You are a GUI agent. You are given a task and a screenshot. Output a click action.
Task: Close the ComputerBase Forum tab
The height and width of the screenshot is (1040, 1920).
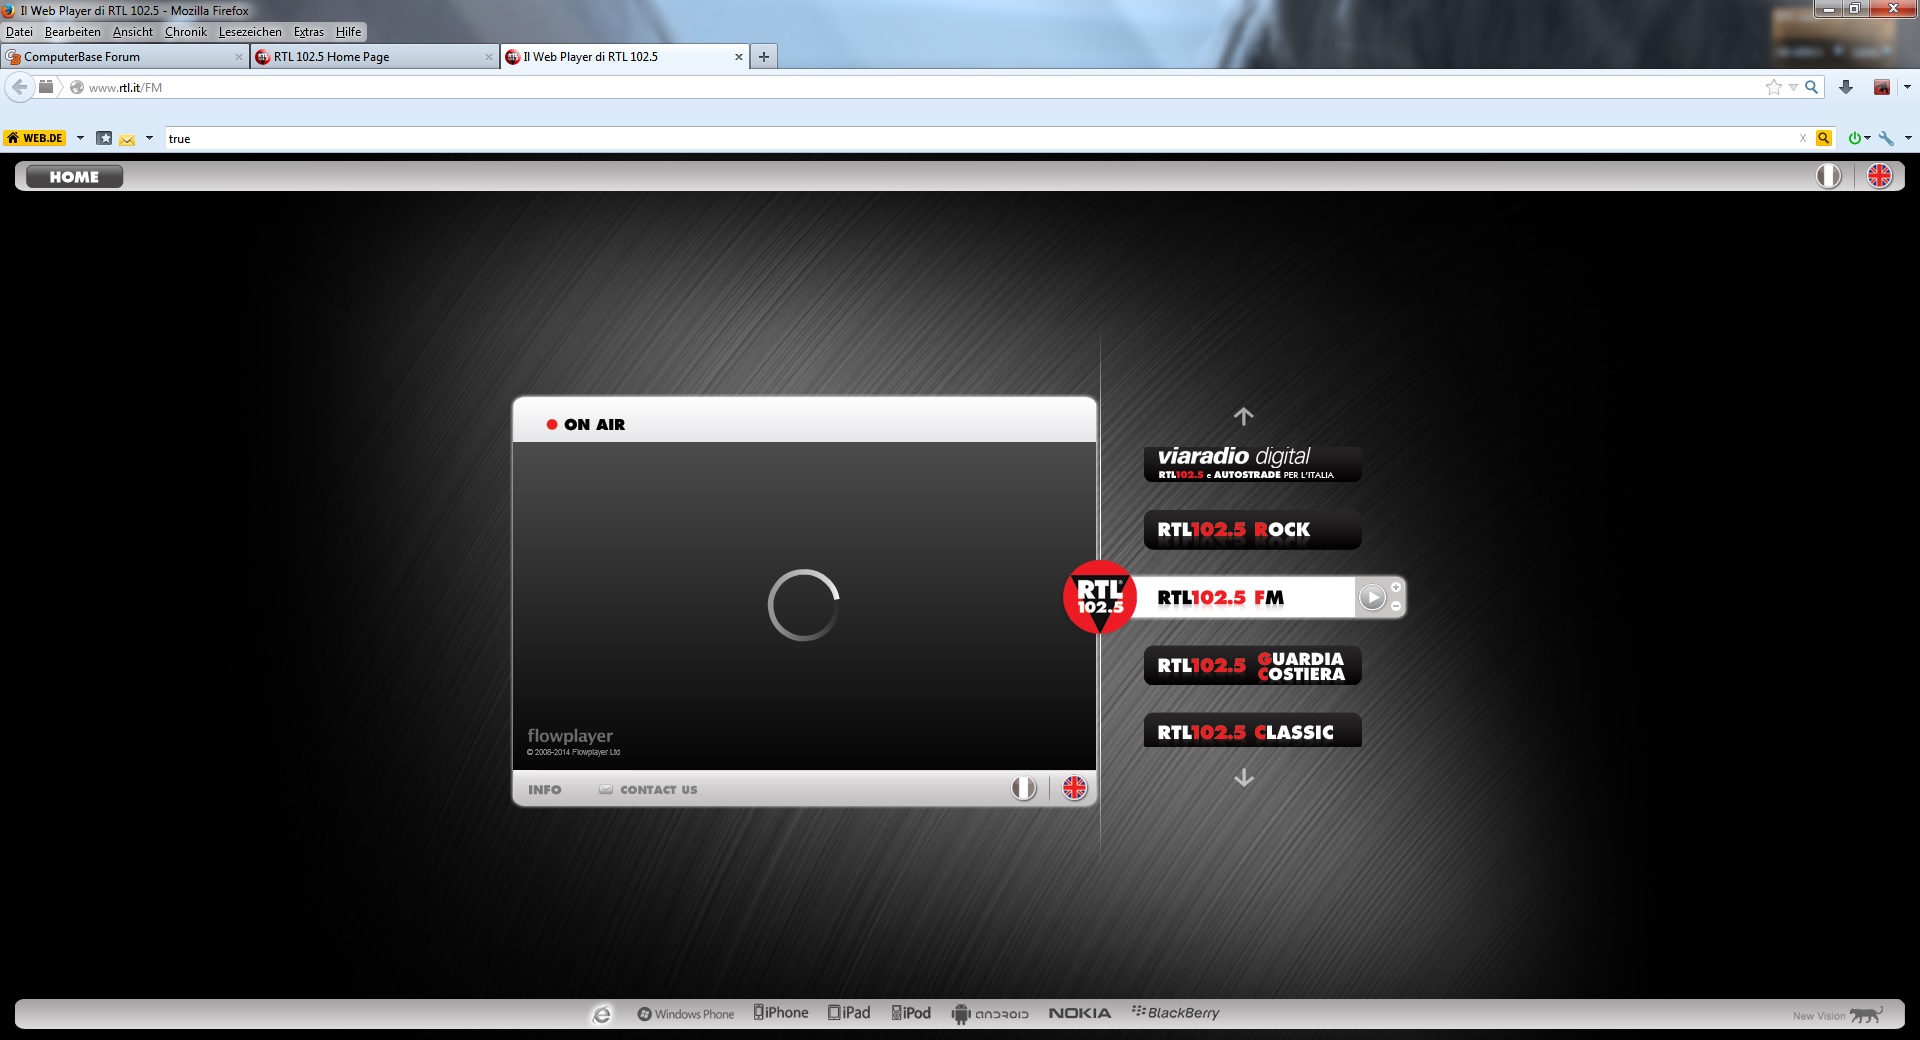239,57
